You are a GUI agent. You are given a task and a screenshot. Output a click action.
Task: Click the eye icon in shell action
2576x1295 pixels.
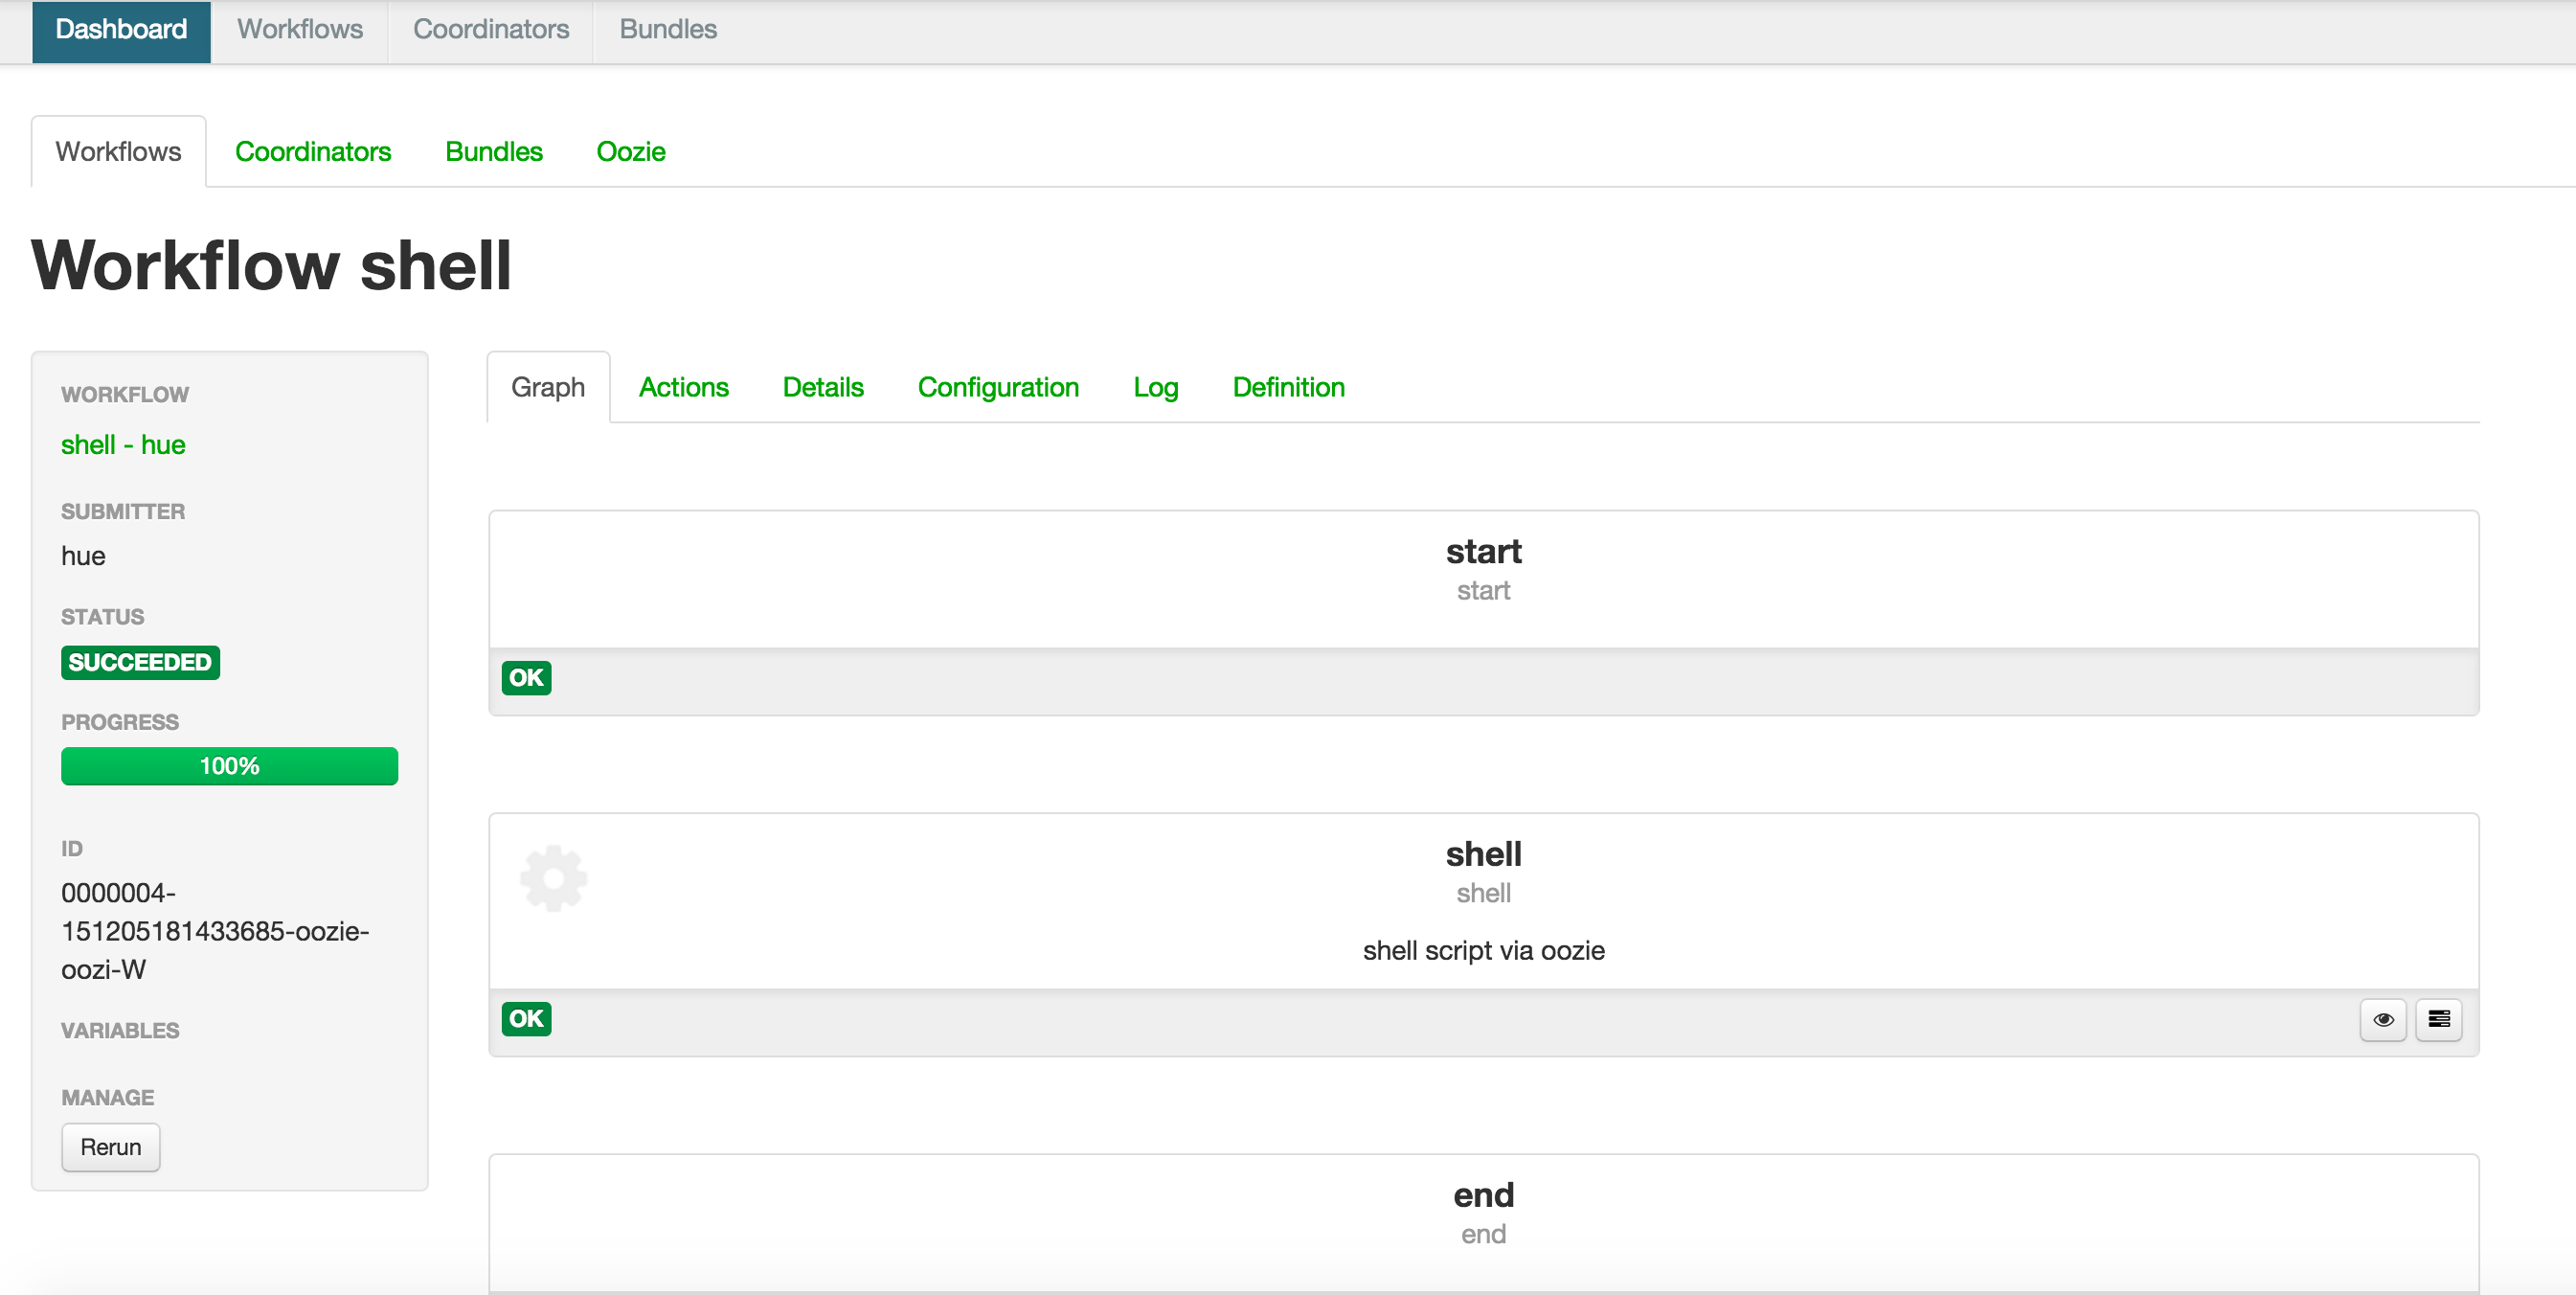[2382, 1019]
